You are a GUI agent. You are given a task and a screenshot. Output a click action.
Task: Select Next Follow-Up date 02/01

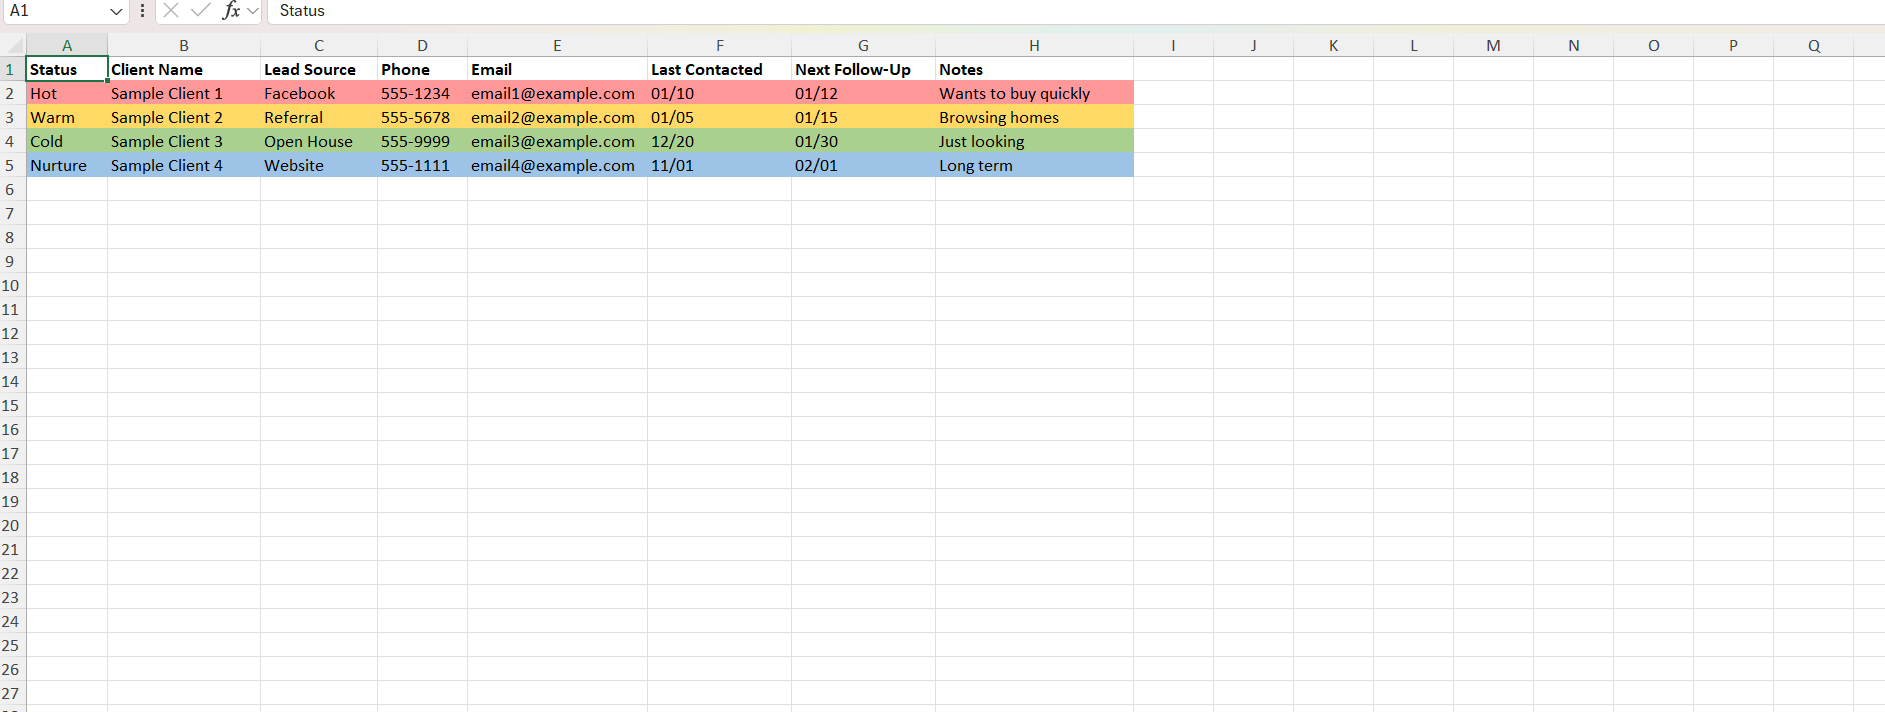click(863, 165)
